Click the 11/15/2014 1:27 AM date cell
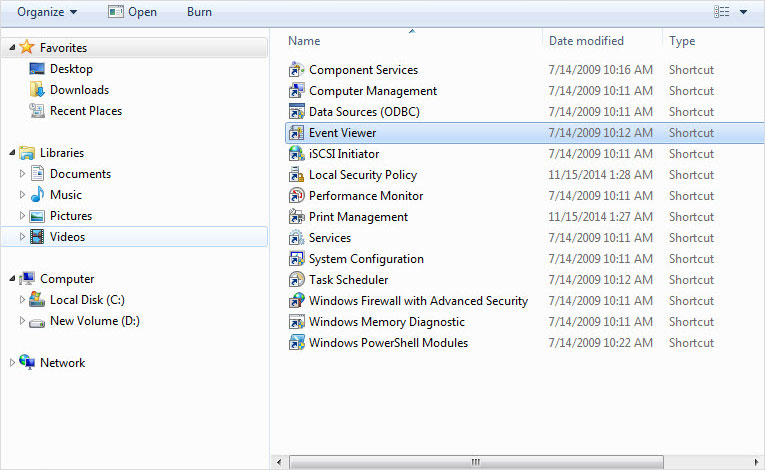The height and width of the screenshot is (470, 765). (600, 217)
